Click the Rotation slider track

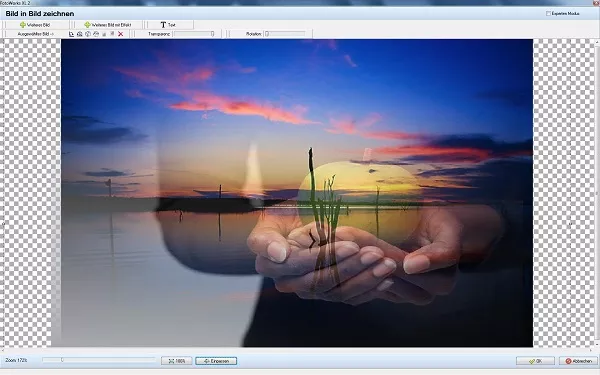[x=285, y=34]
